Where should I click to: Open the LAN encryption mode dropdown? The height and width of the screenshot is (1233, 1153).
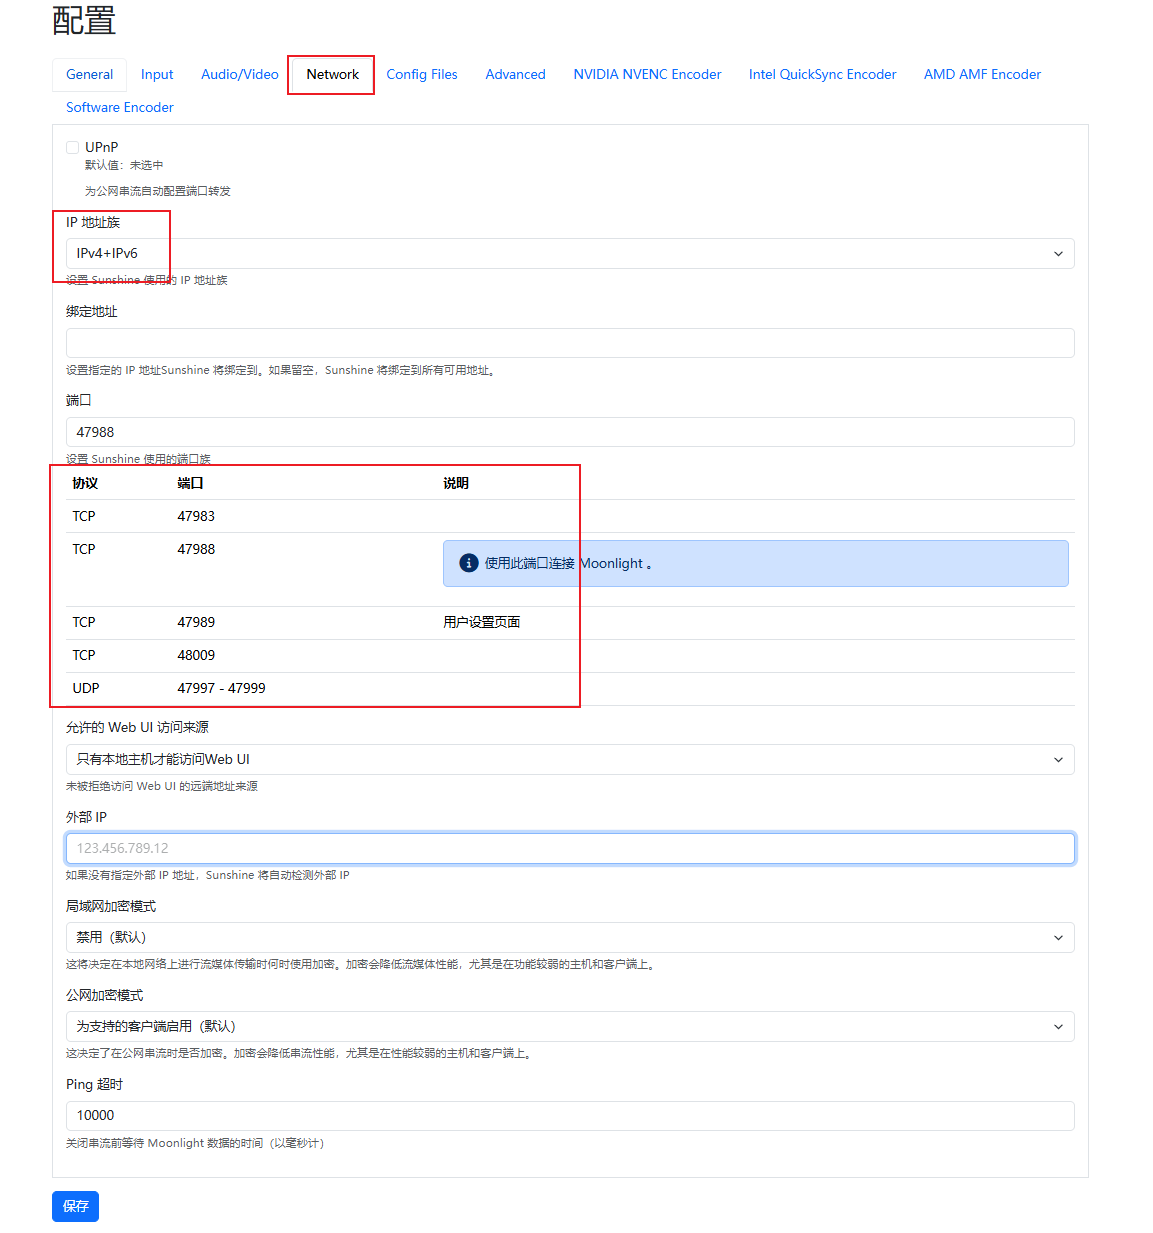pos(570,938)
